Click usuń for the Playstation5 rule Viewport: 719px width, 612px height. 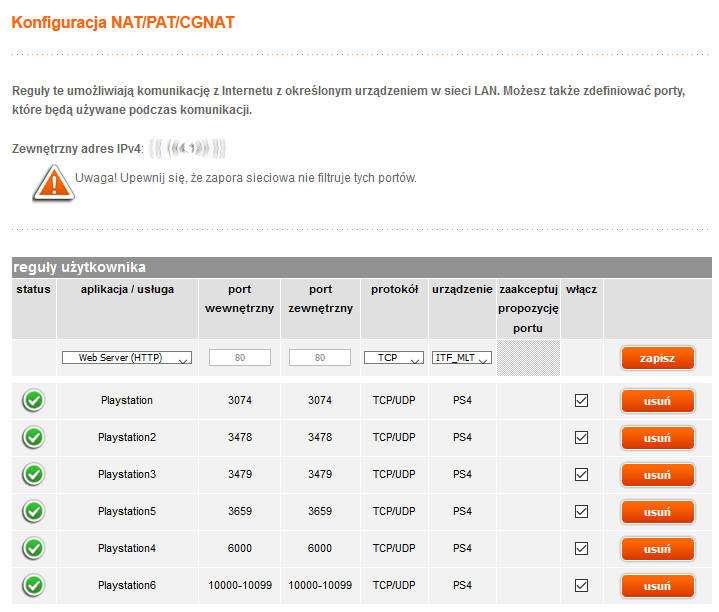coord(658,512)
